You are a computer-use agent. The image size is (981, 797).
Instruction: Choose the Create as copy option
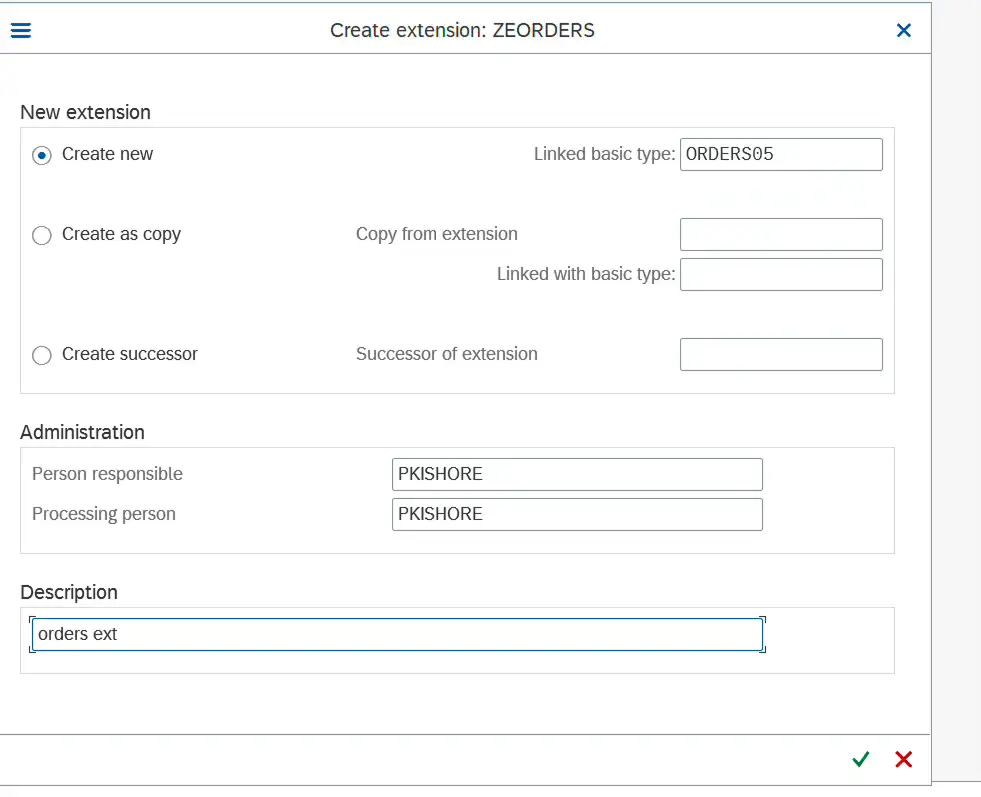42,235
